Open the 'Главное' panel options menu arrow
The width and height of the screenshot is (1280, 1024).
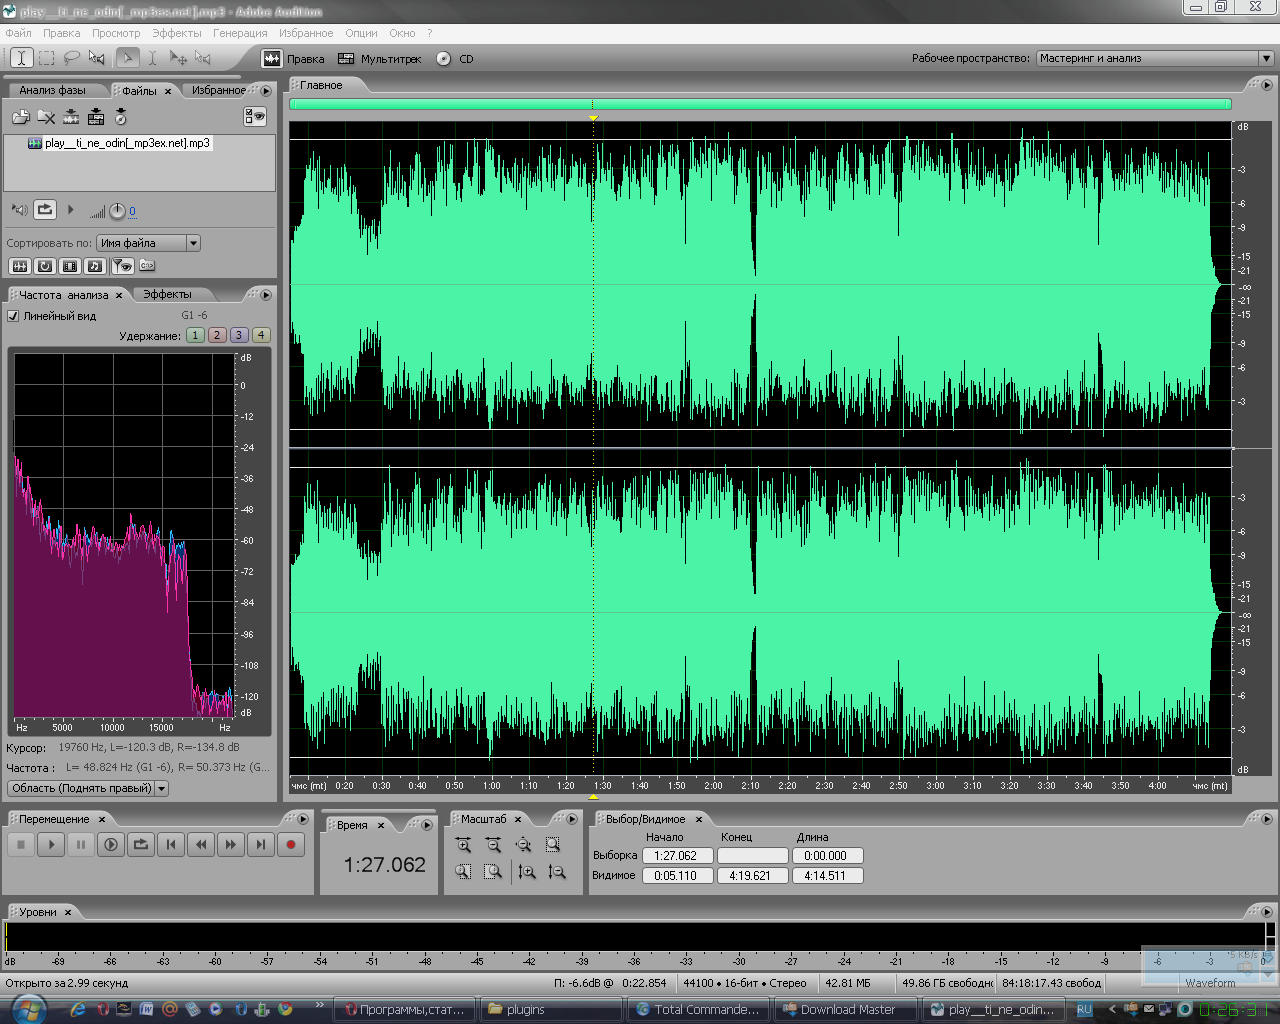[1268, 85]
